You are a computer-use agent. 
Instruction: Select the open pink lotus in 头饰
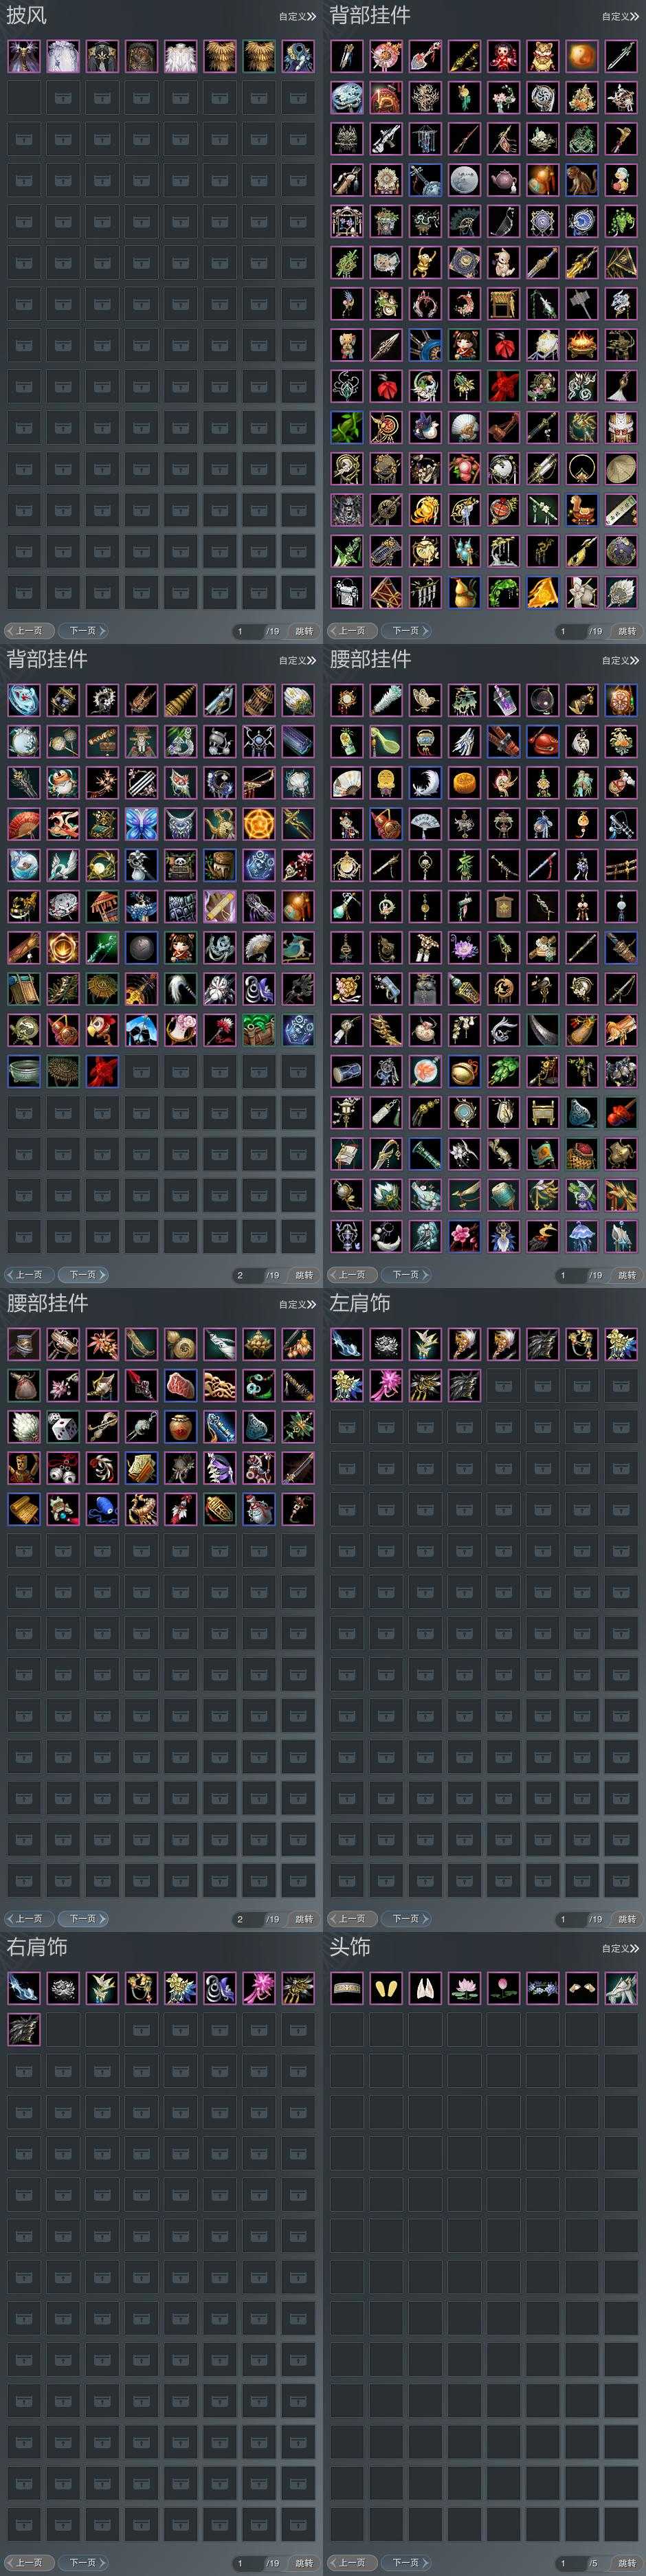point(464,1988)
